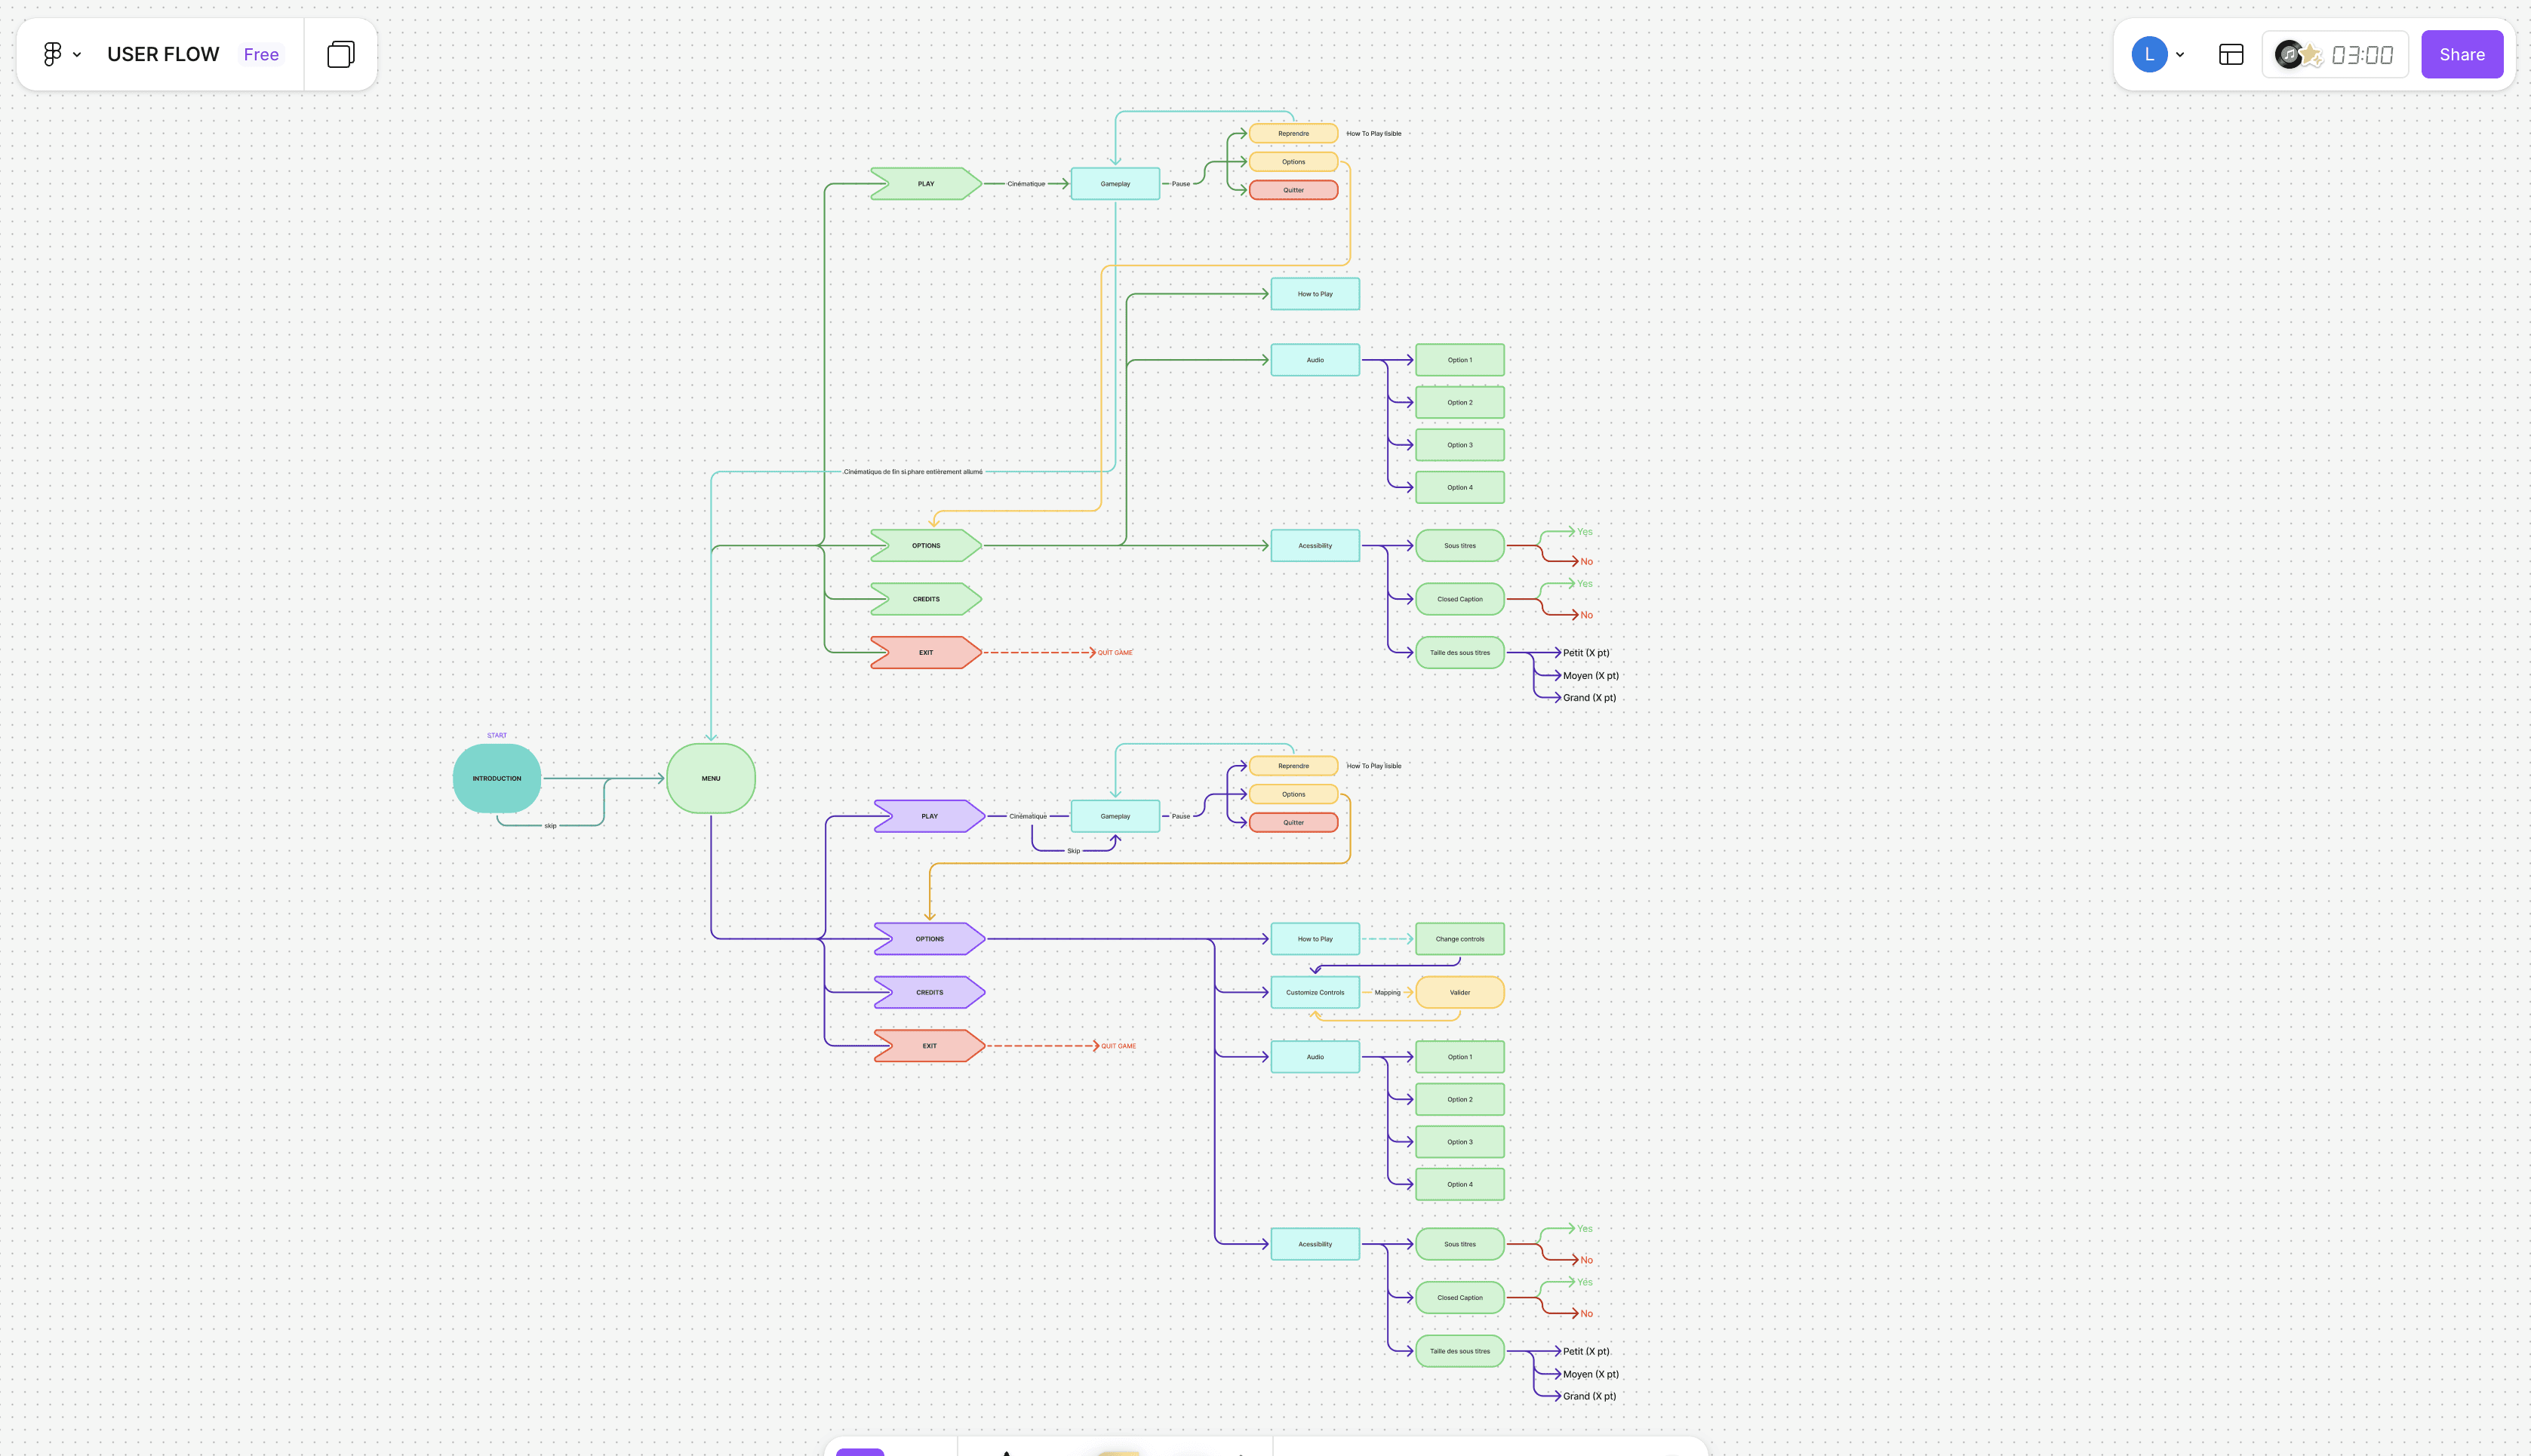This screenshot has height=1456, width=2531.
Task: Open the blue L user avatar
Action: point(2149,54)
